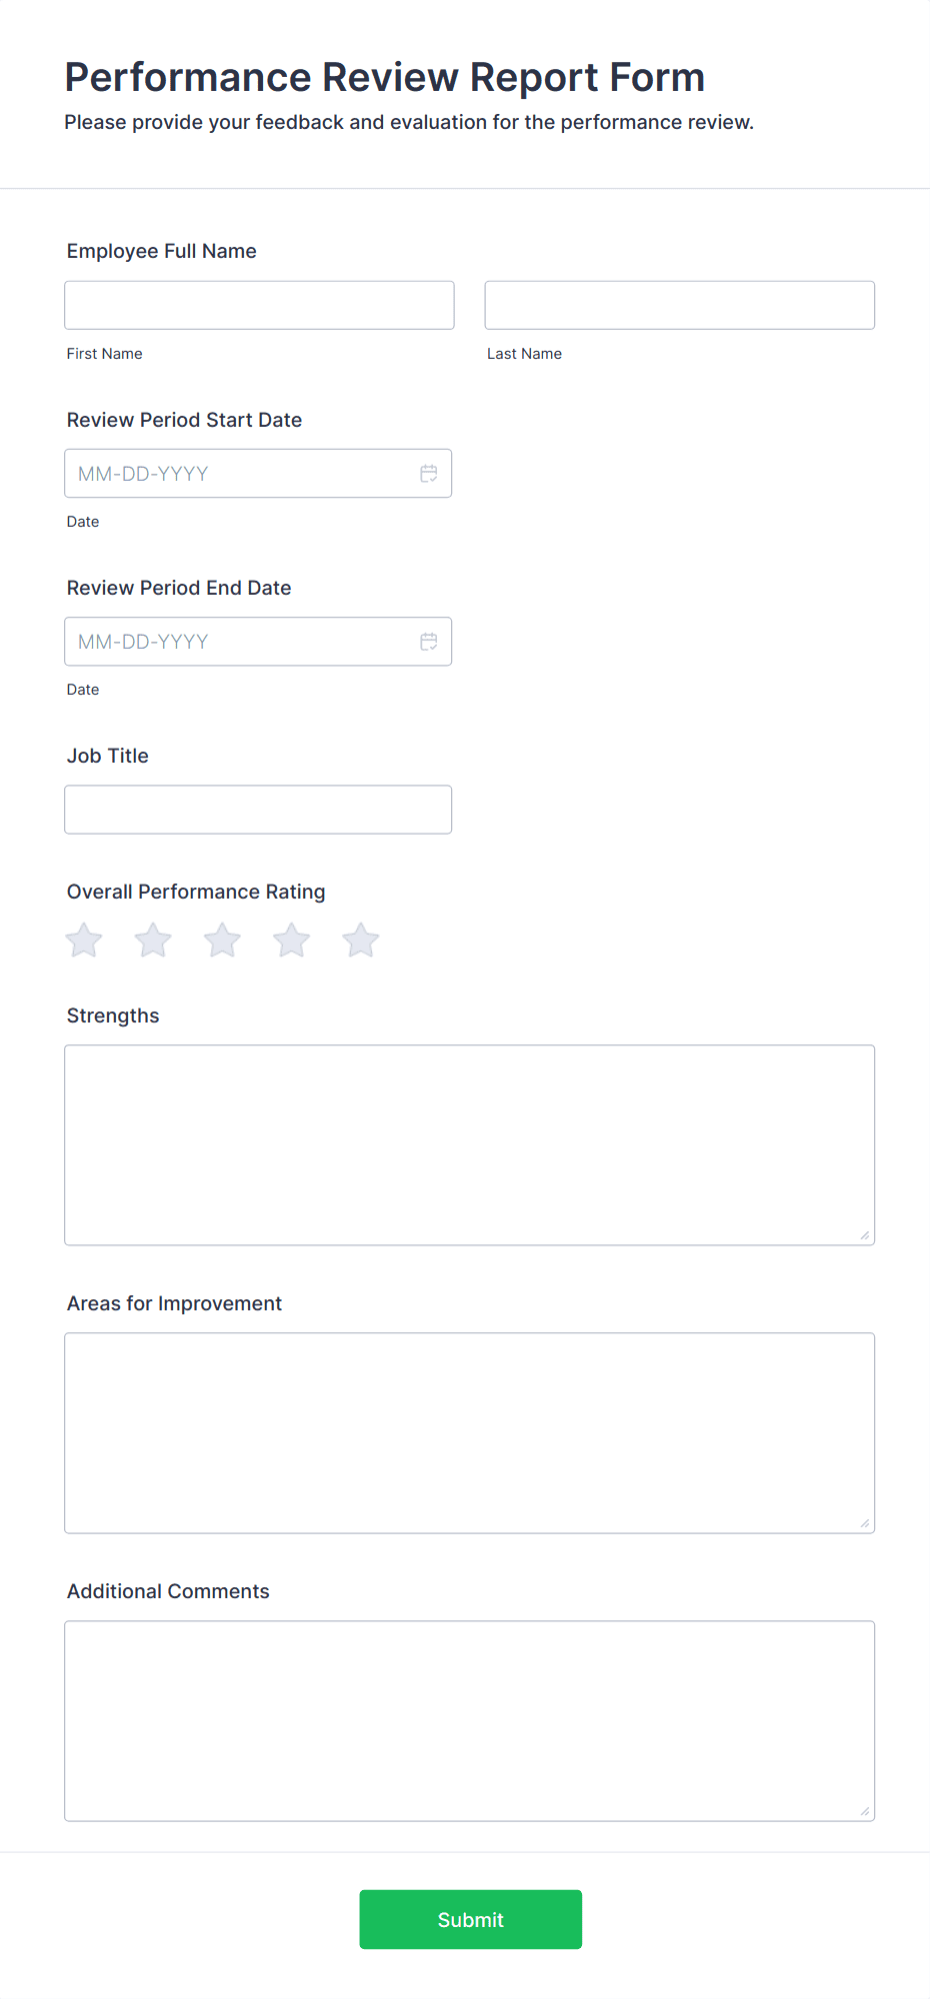Click the Review Period End Date text box
The width and height of the screenshot is (930, 1999).
coord(230,641)
